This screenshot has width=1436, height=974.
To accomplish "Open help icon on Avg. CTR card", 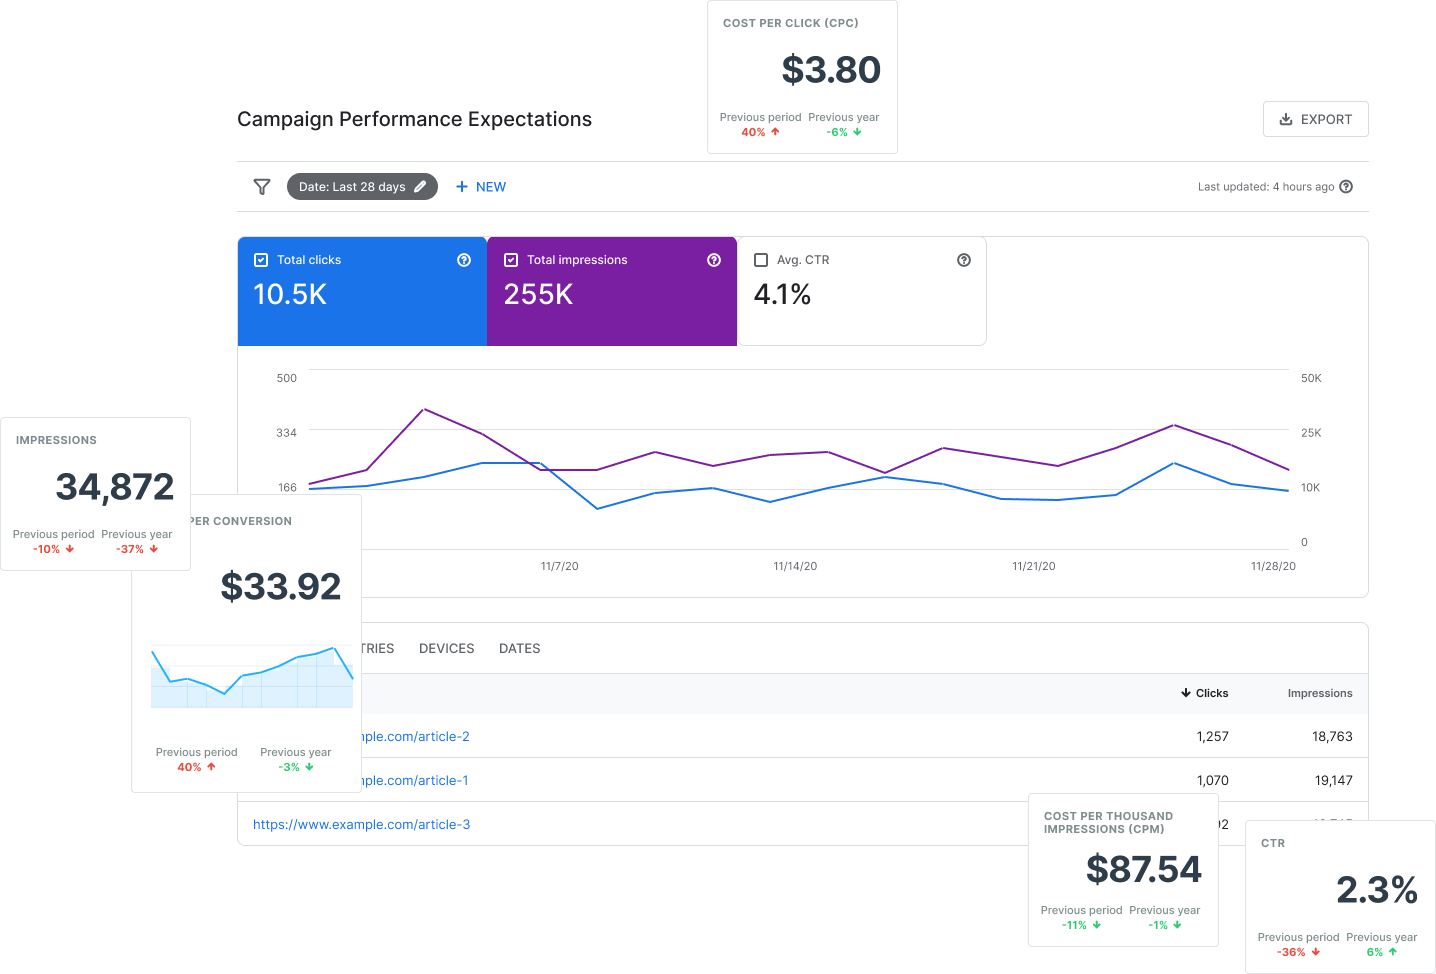I will pyautogui.click(x=964, y=260).
